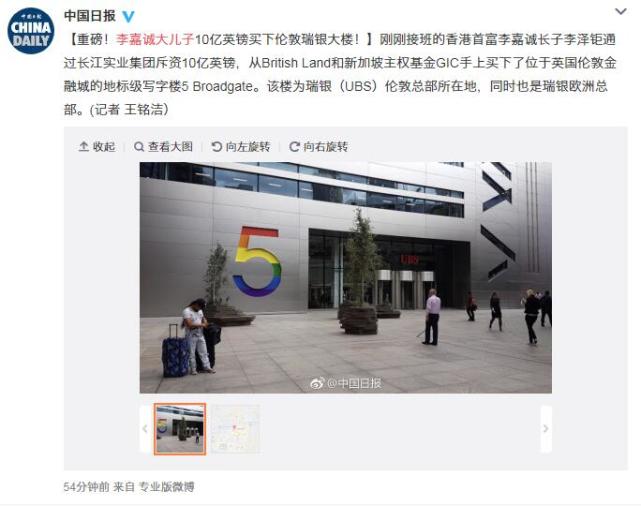
Task: Open the 专业版微博 source link
Action: pyautogui.click(x=166, y=487)
